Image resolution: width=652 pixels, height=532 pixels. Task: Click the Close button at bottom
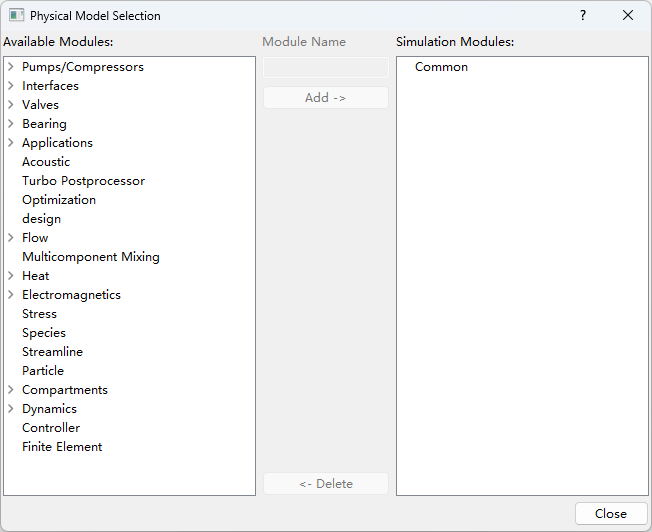click(x=610, y=513)
